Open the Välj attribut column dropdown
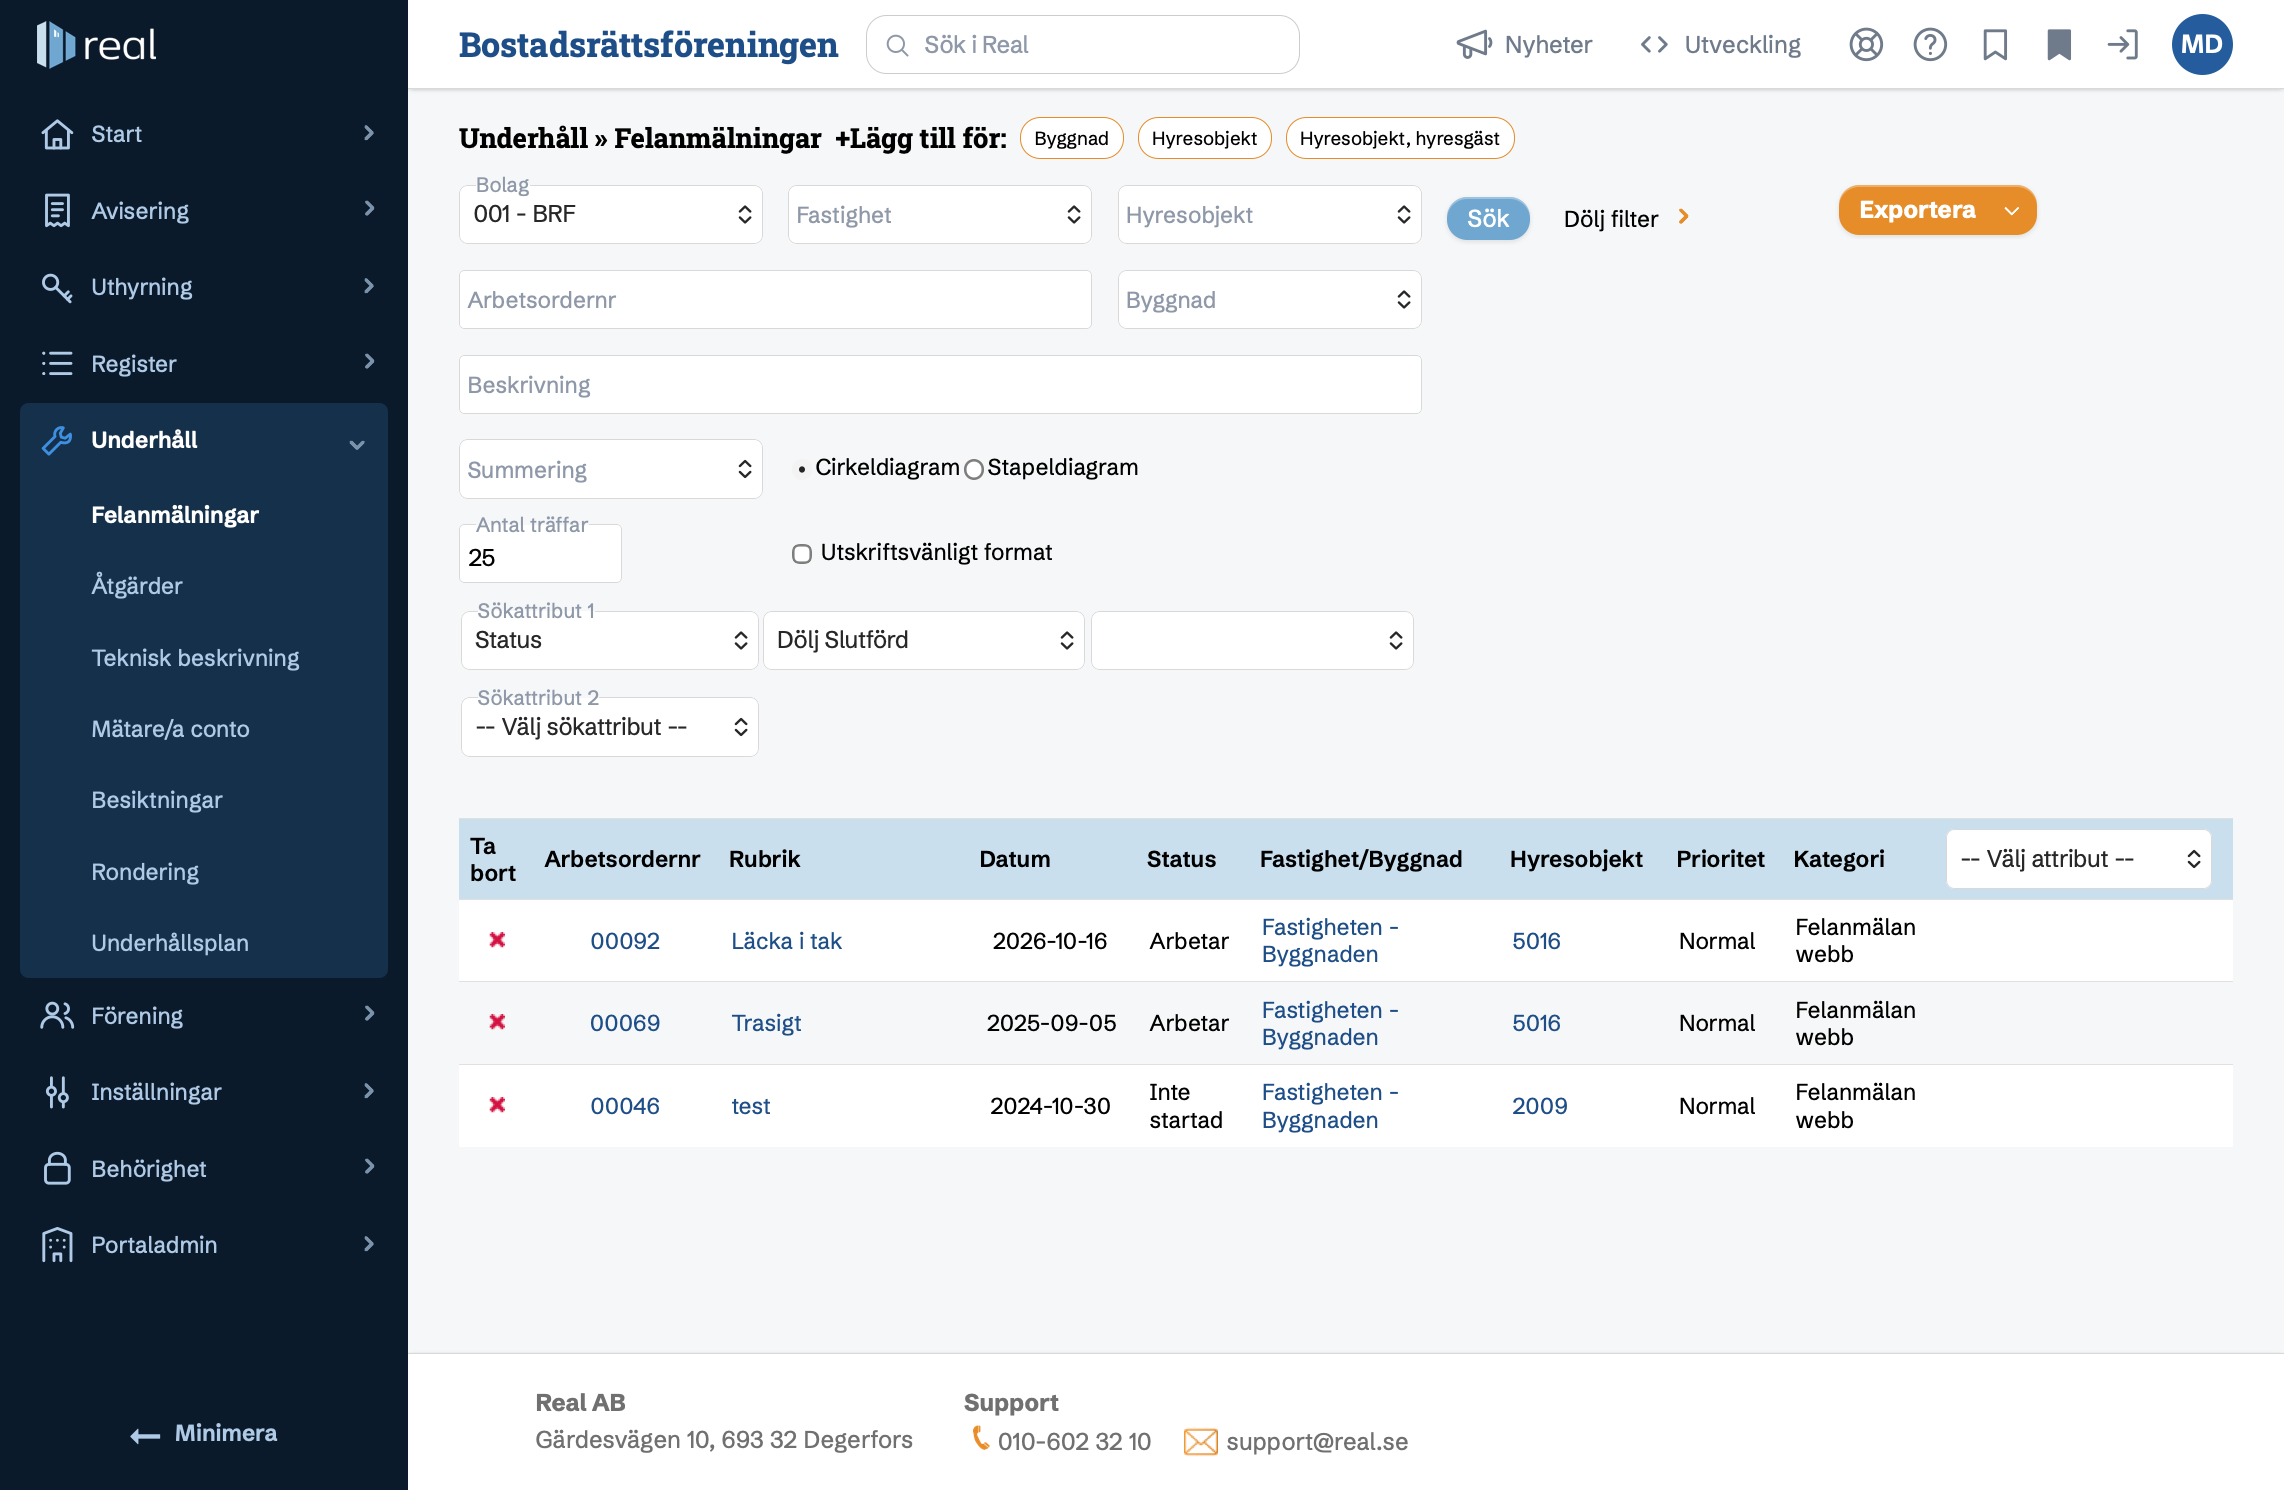The image size is (2284, 1490). click(2079, 859)
